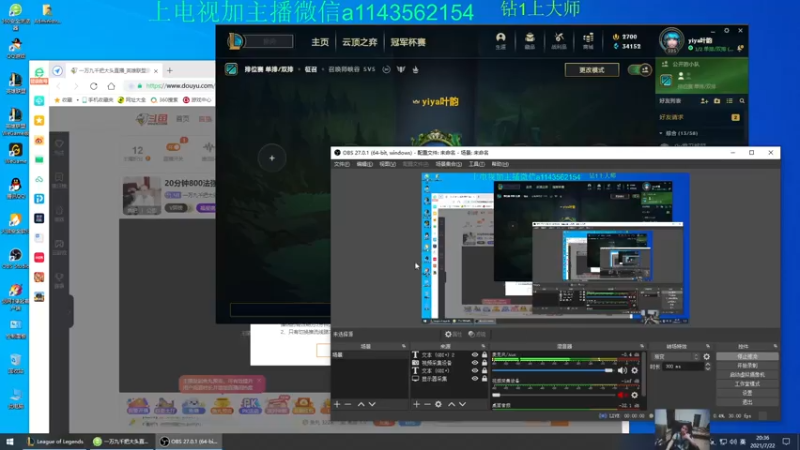Open OBS 编辑 menu

pyautogui.click(x=364, y=164)
